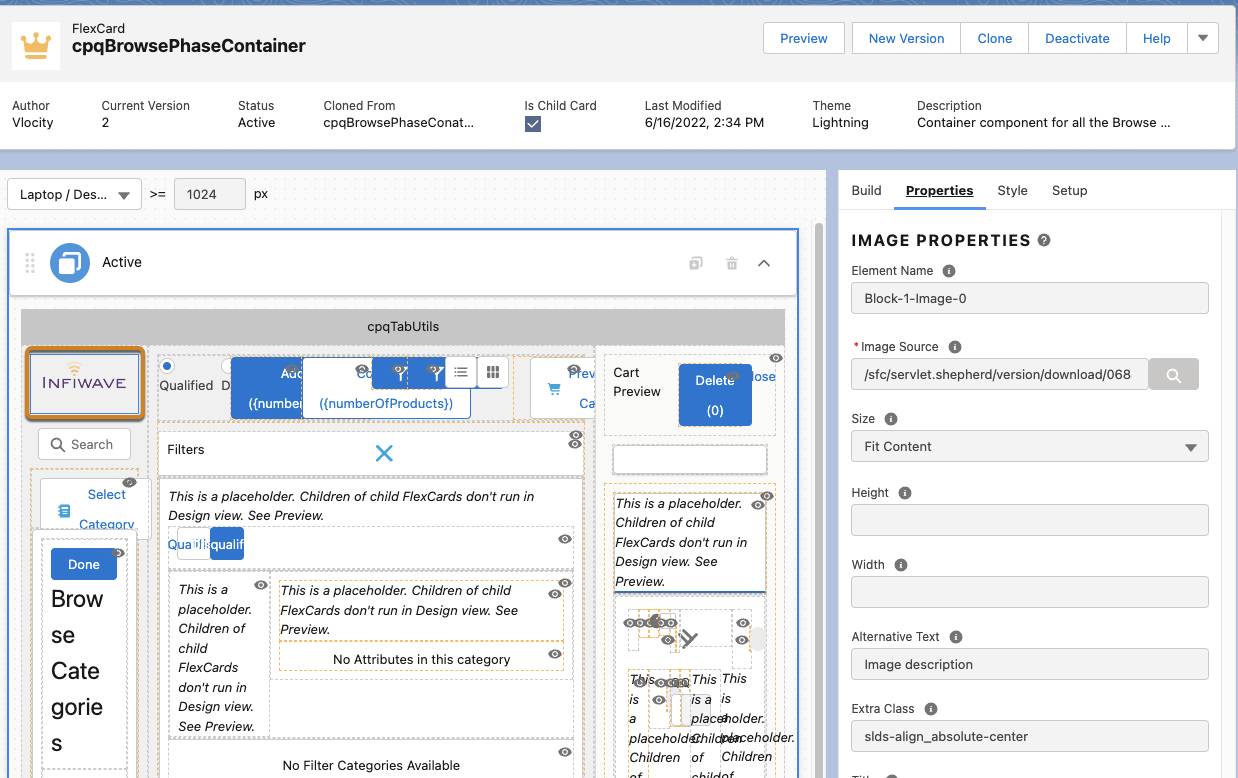Image resolution: width=1238 pixels, height=778 pixels.
Task: Click the trash icon to delete the Active state
Action: (731, 262)
